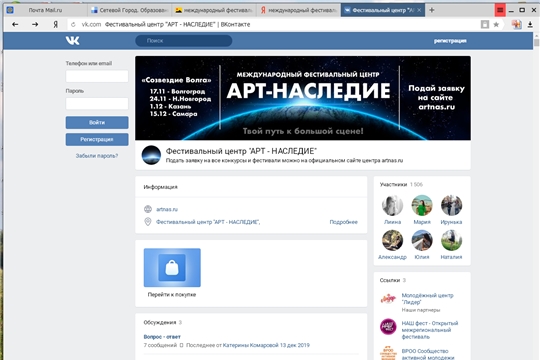540x360 pixels.
Task: Click the Телефон или email field
Action: tap(97, 76)
